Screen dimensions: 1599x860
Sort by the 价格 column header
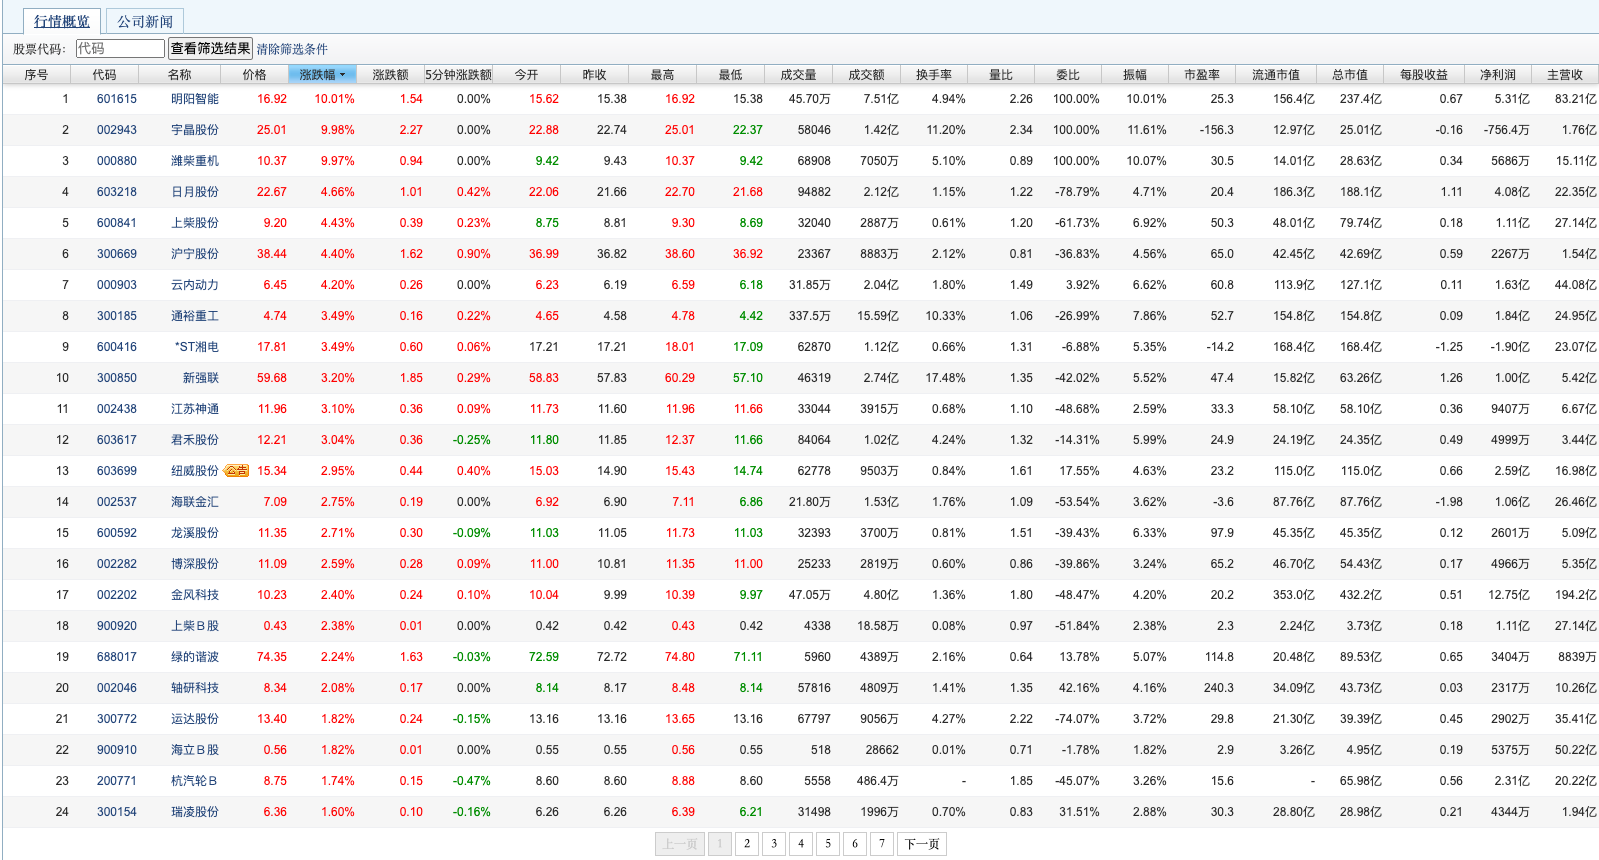(254, 75)
